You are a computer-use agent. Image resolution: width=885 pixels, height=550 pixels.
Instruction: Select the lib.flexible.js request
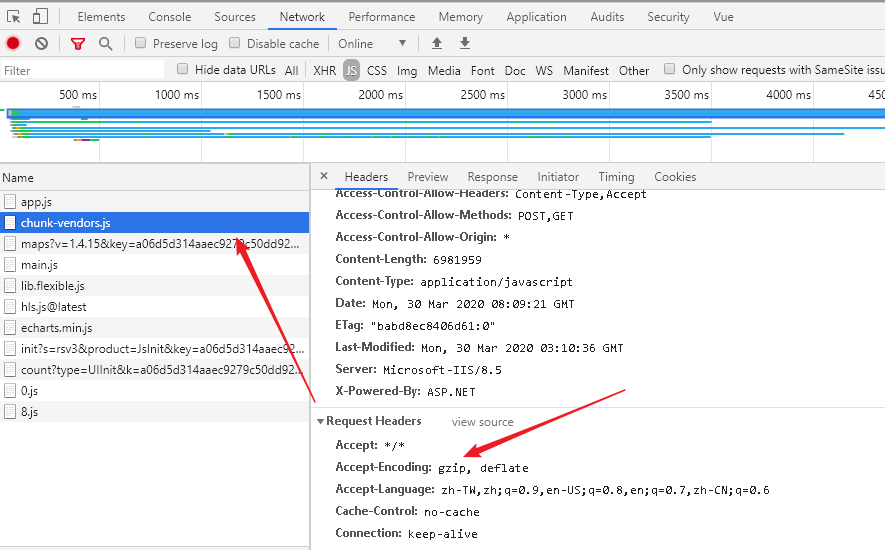155,286
